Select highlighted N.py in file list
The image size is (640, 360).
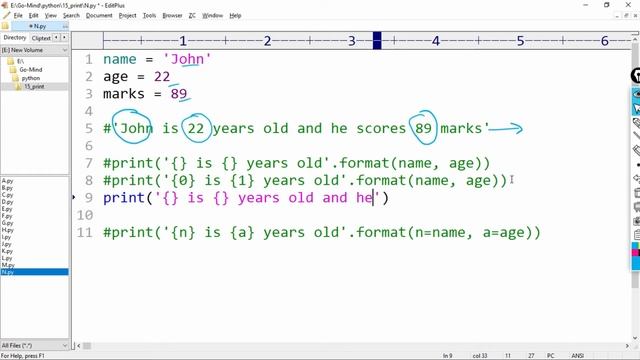(x=34, y=272)
